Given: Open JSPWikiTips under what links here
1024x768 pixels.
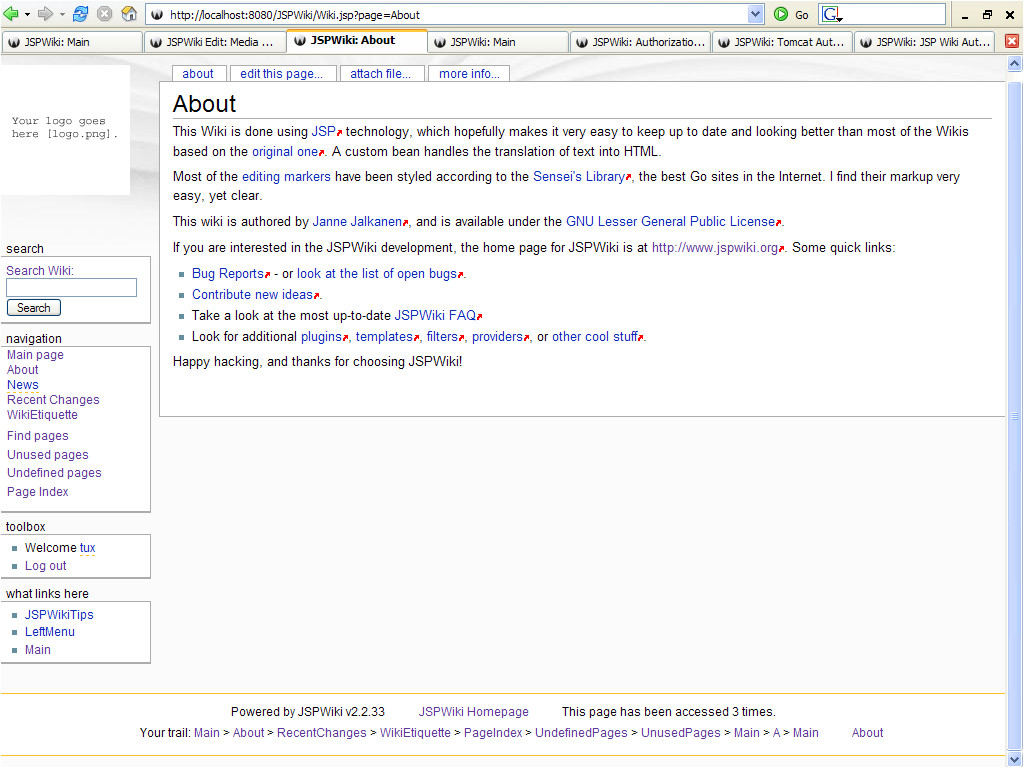Looking at the screenshot, I should [59, 615].
